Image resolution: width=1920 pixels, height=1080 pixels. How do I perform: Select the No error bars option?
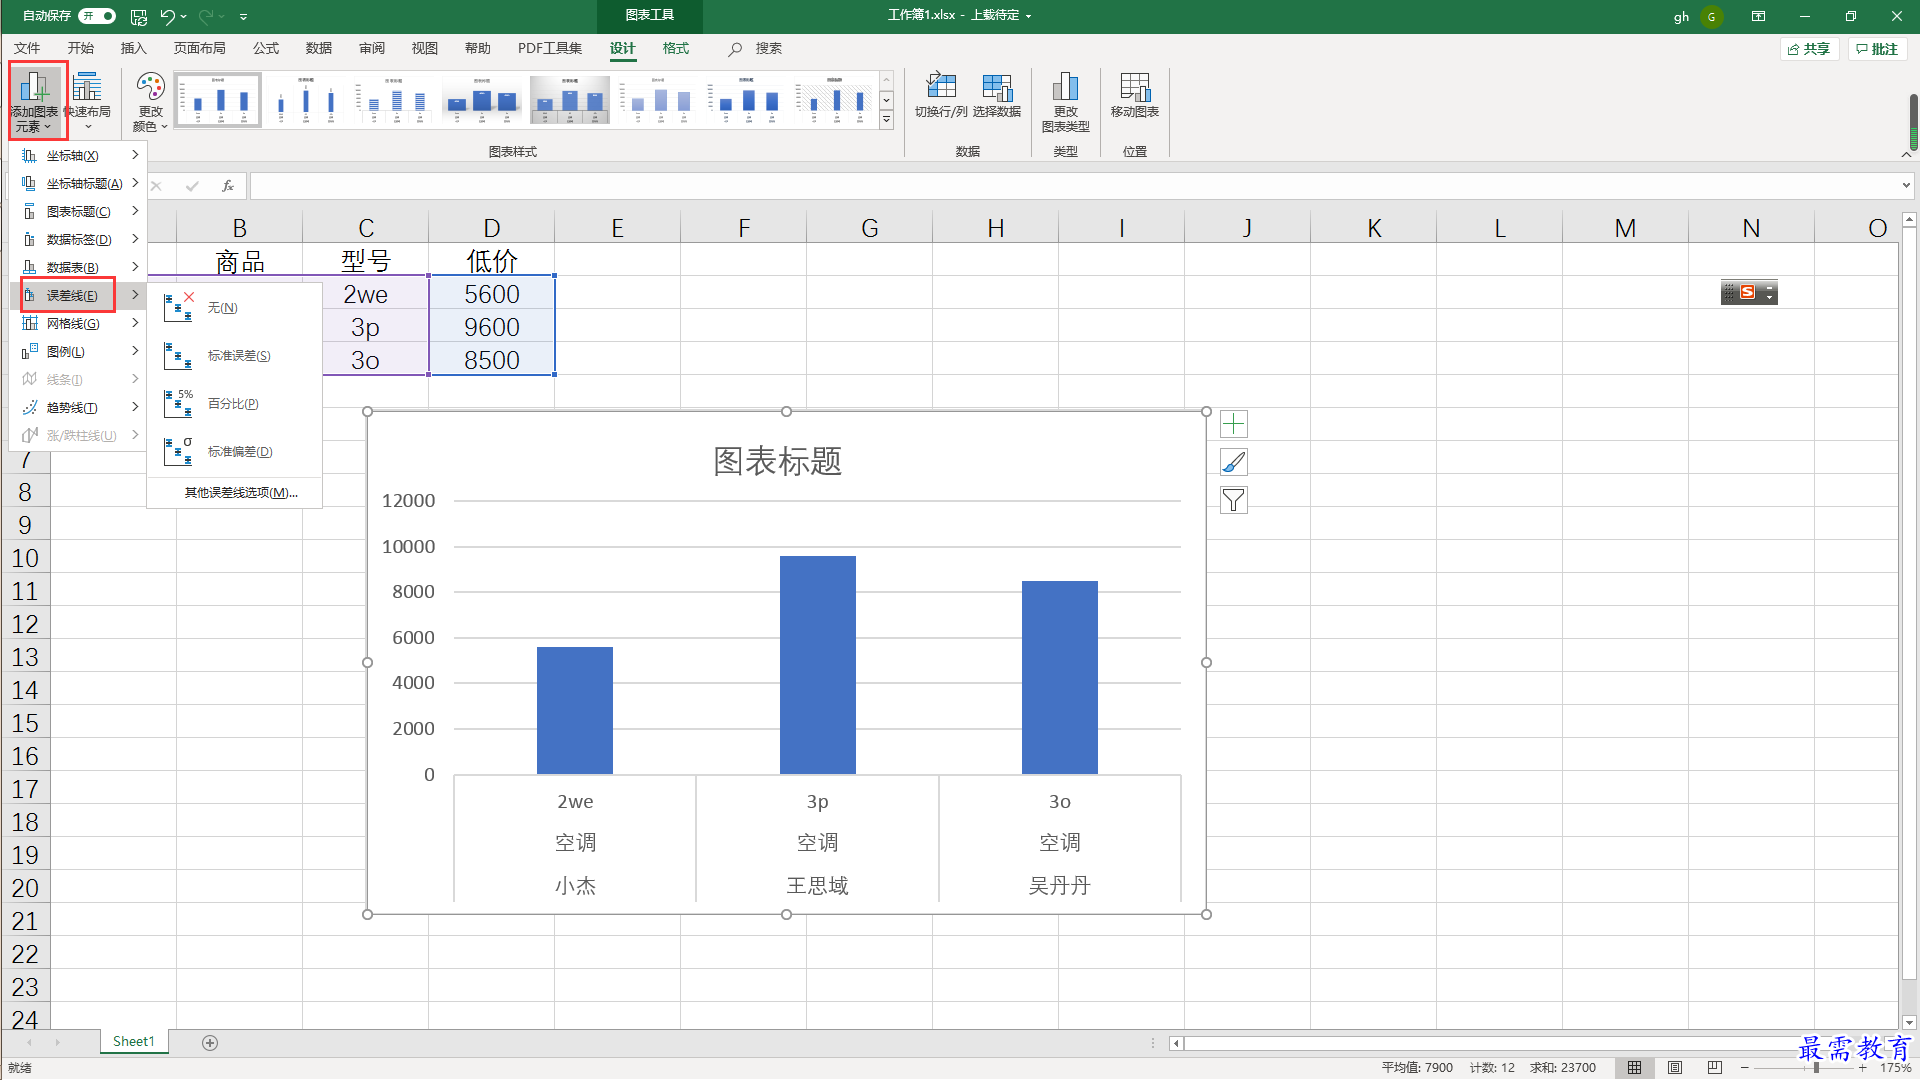point(234,308)
